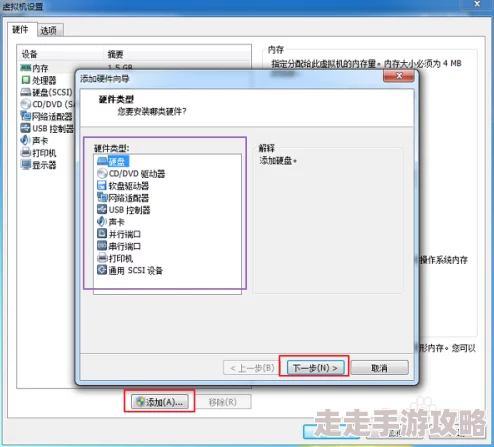Select 内存 memory in device list

(34, 68)
